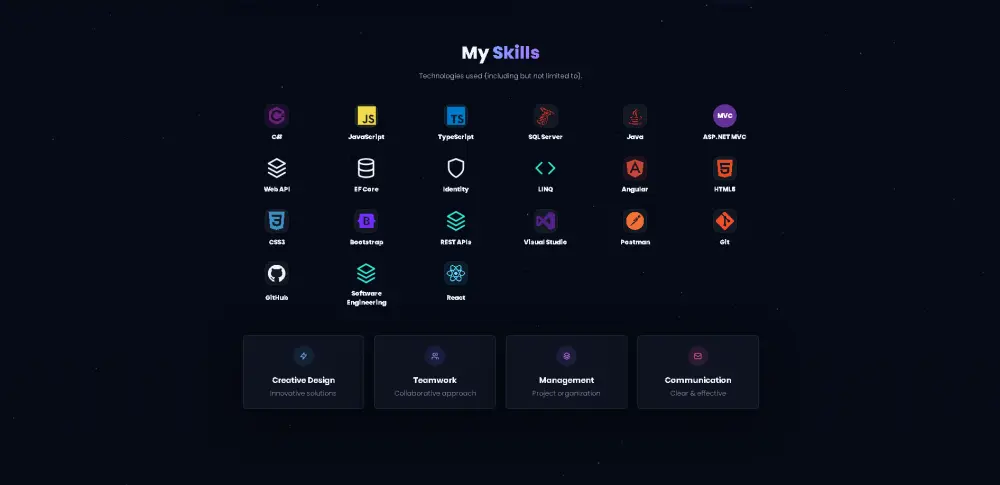Click the Angular logo icon
1000x485 pixels.
click(635, 168)
